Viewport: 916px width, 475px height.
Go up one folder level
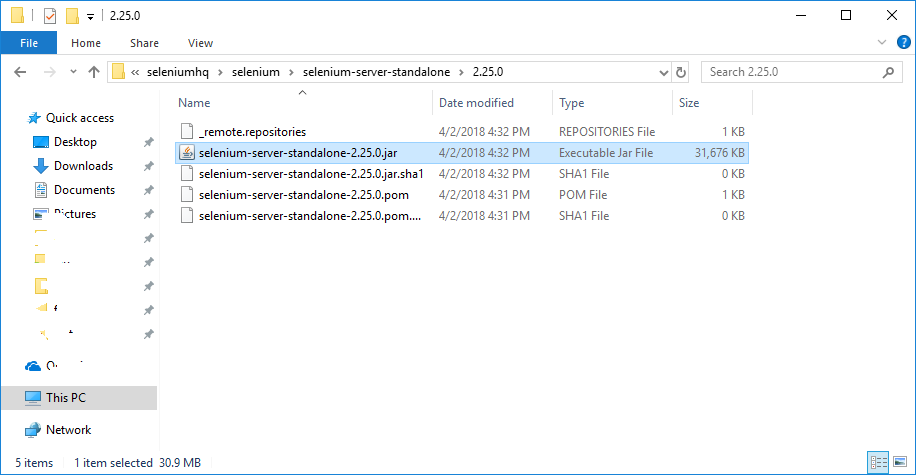93,72
